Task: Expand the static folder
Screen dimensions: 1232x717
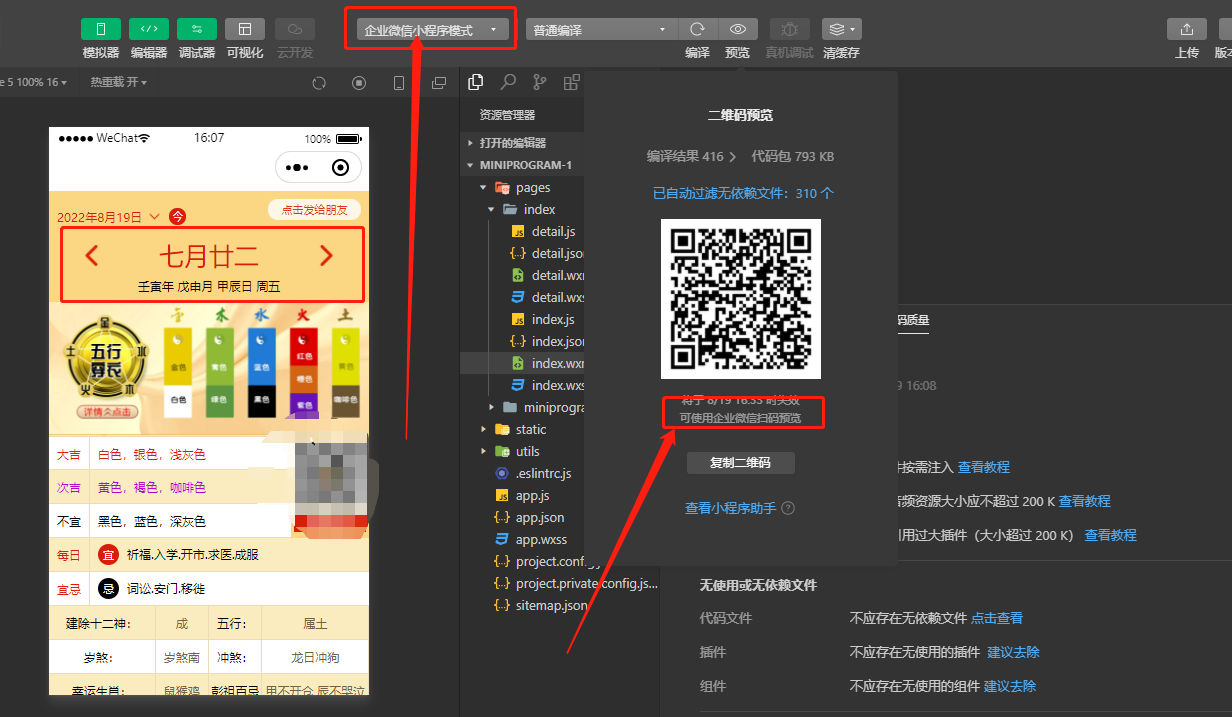Action: 523,429
